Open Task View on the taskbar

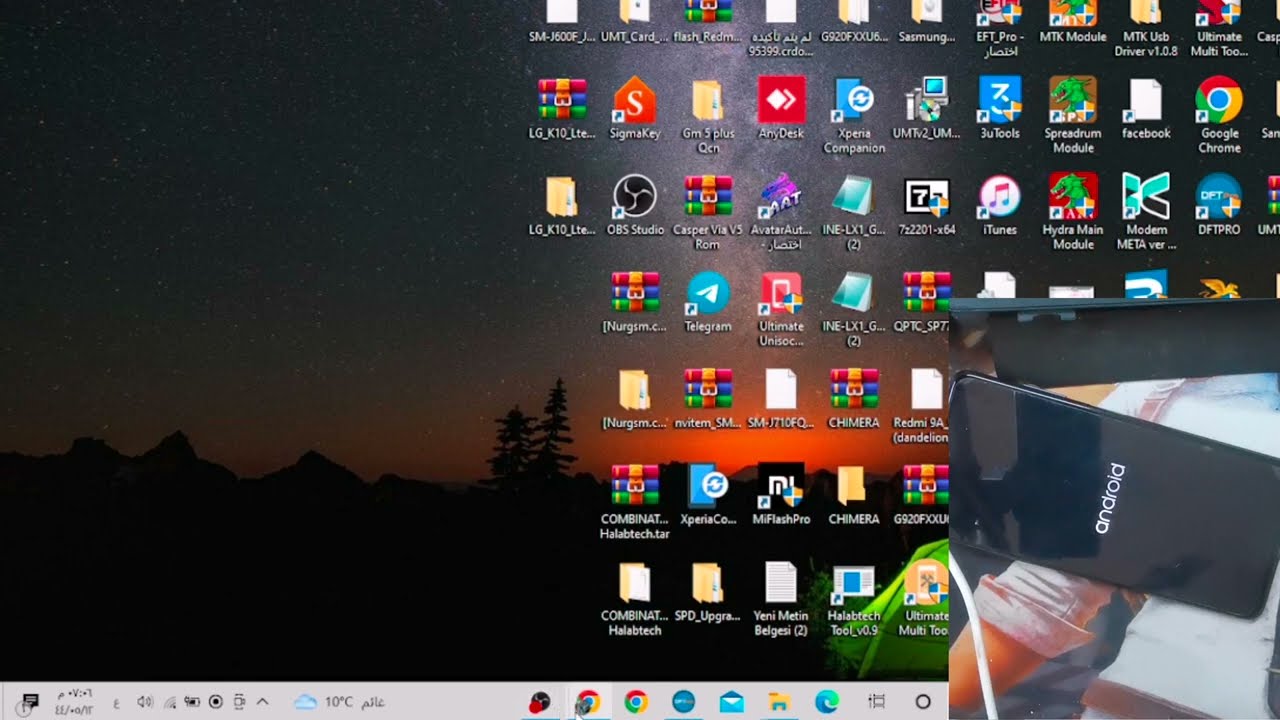click(876, 702)
